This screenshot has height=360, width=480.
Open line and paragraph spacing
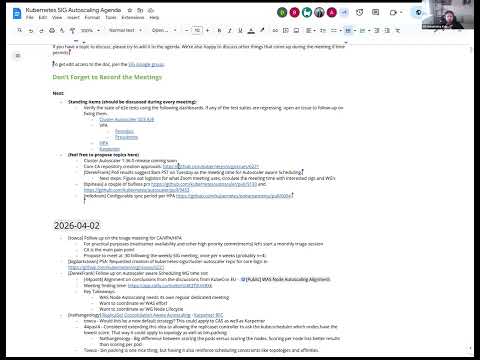pos(323,30)
